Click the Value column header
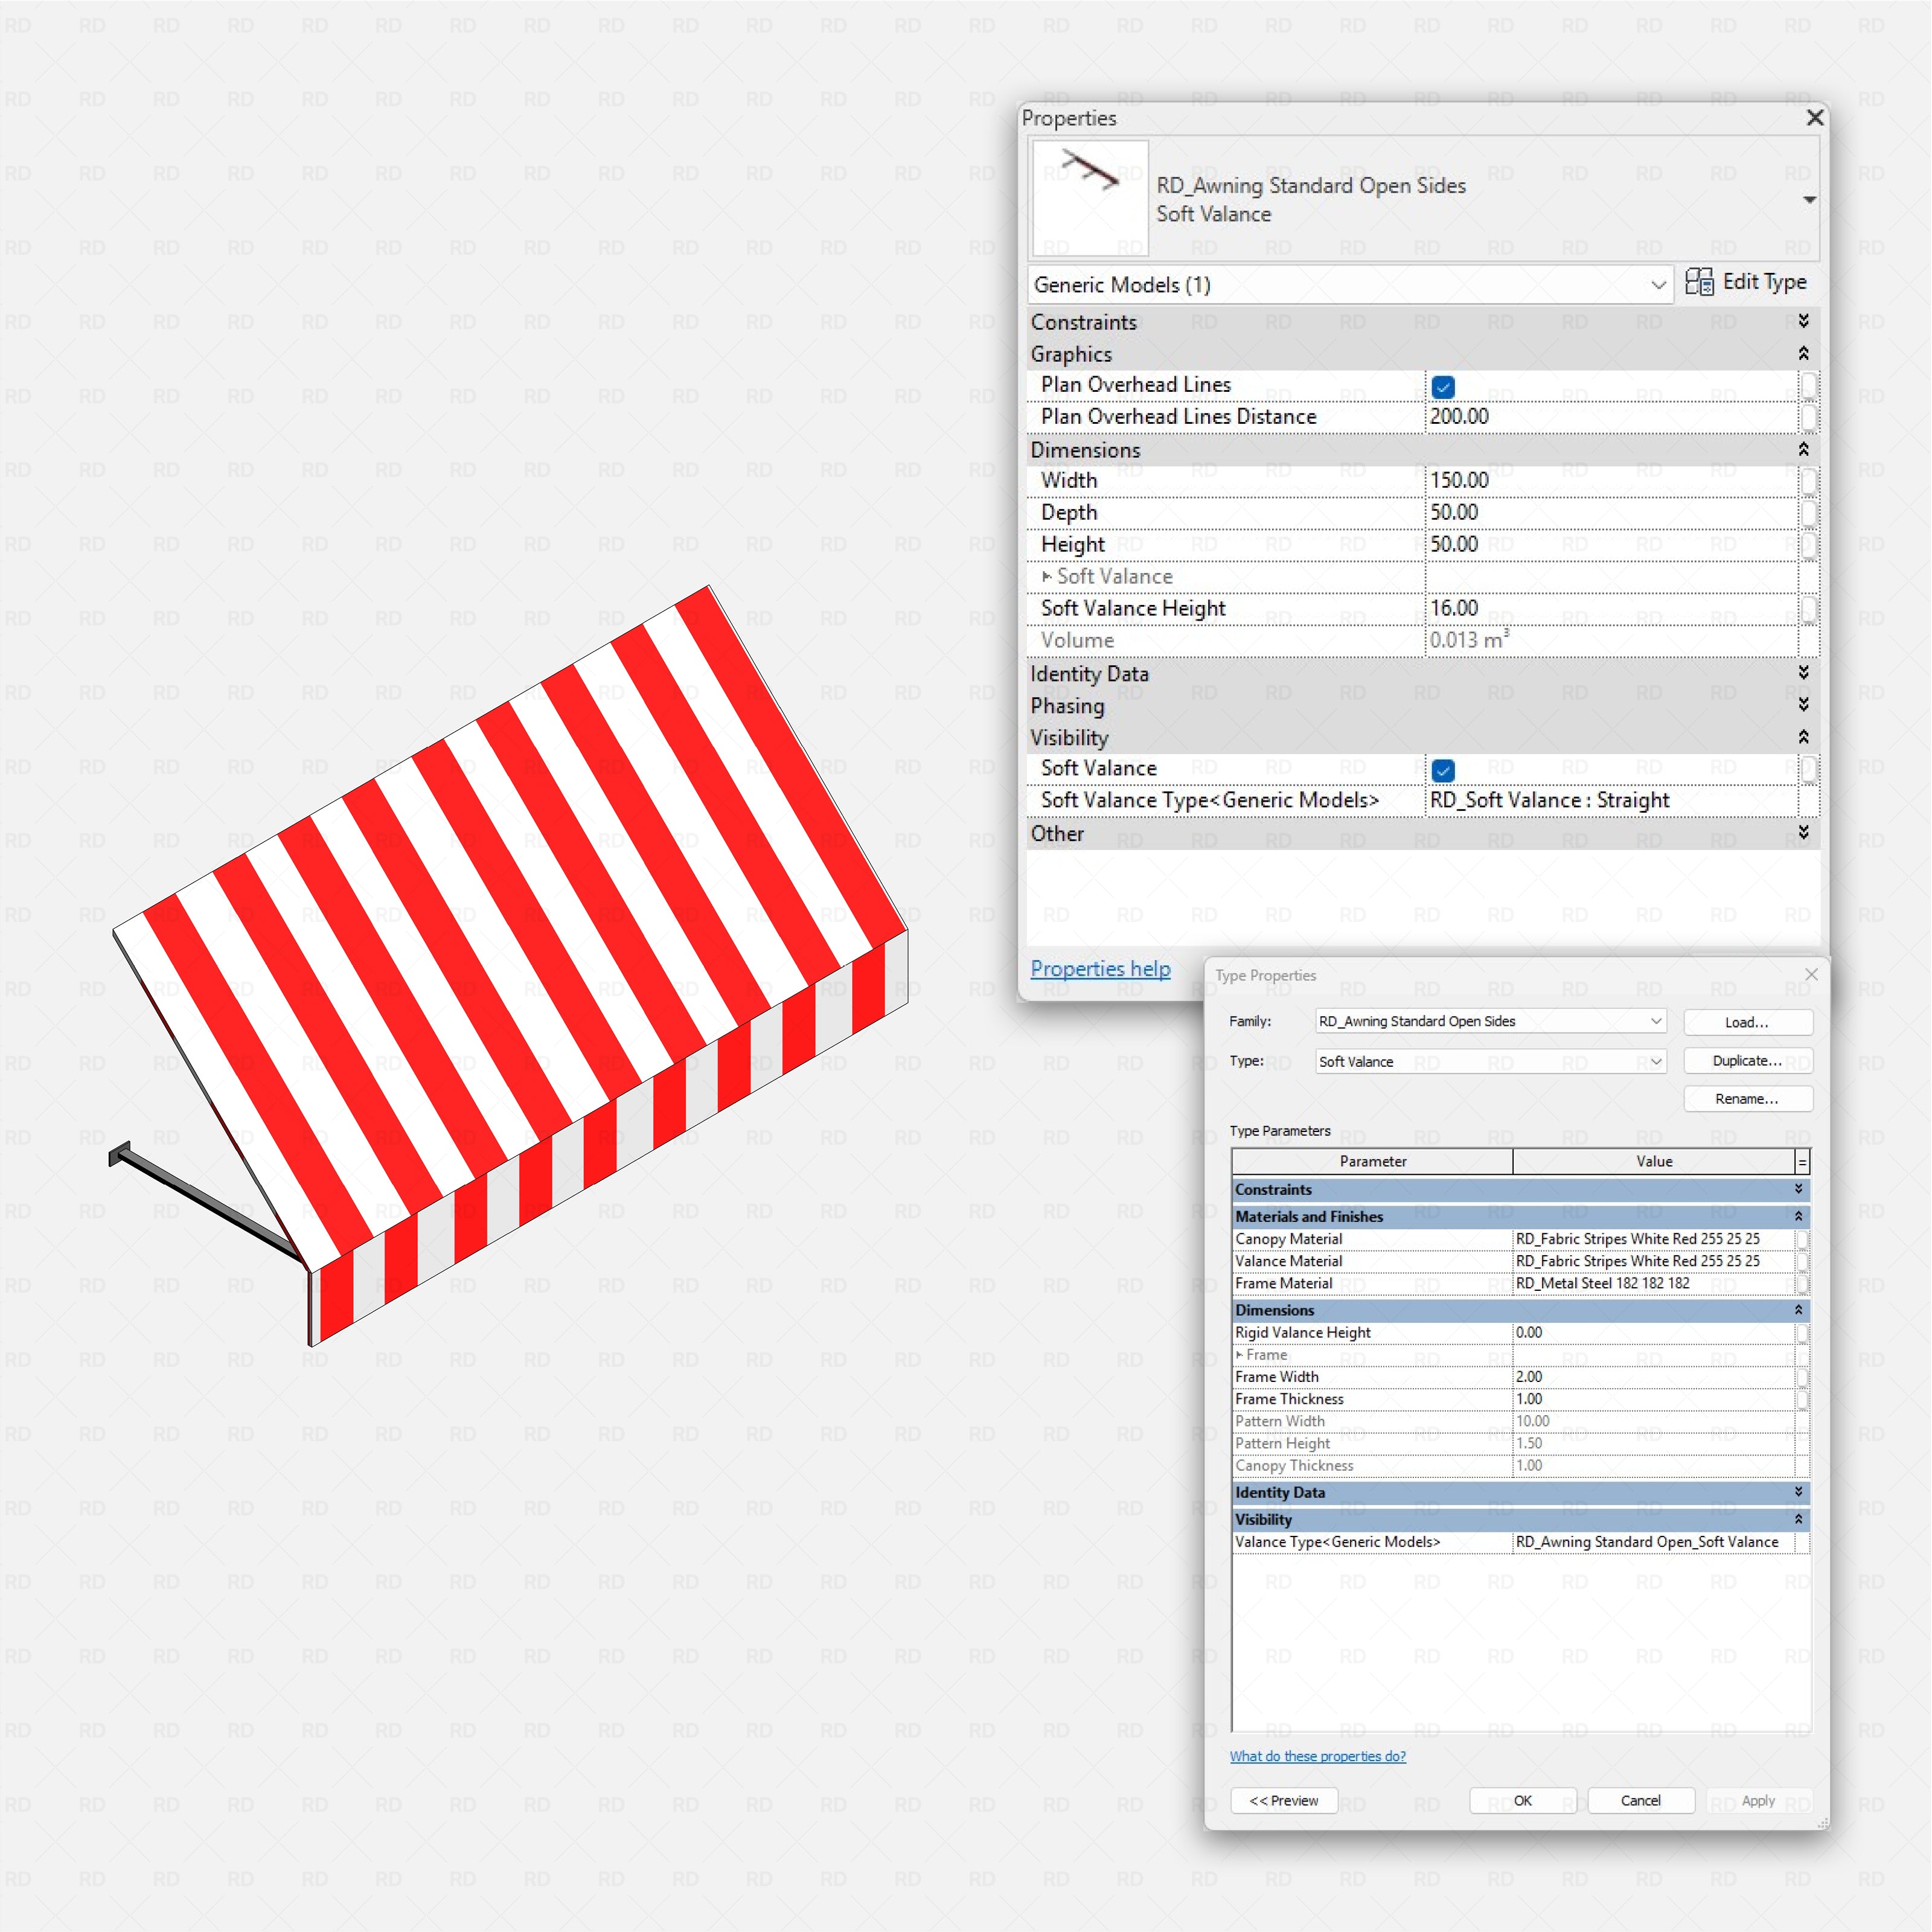 [1654, 1161]
